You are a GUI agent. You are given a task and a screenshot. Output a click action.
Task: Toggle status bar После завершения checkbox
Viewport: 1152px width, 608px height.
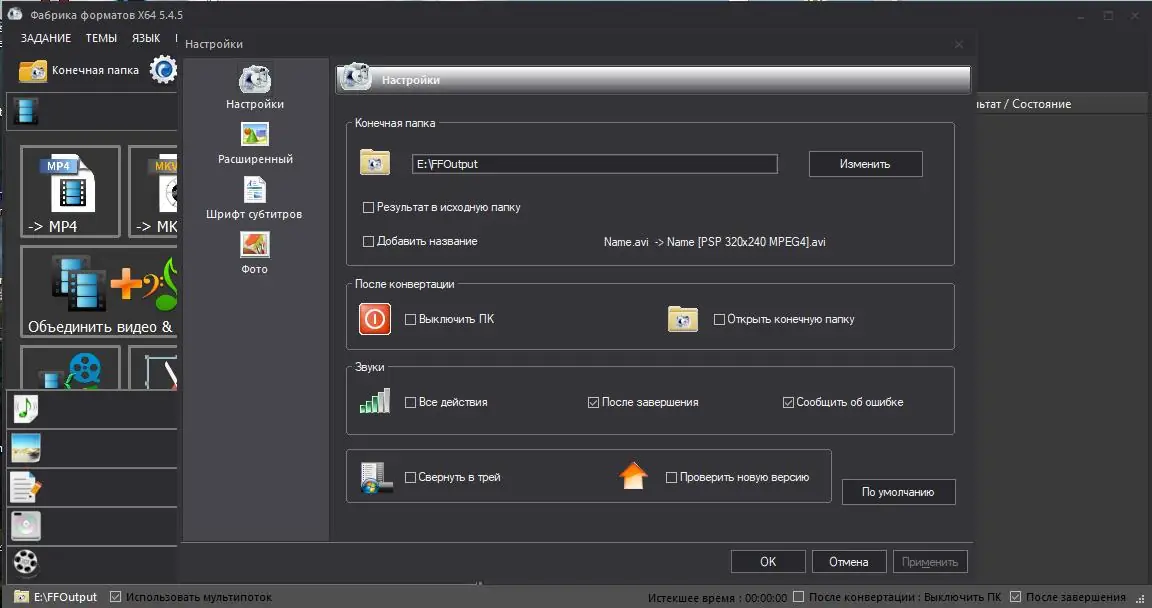pyautogui.click(x=1015, y=597)
